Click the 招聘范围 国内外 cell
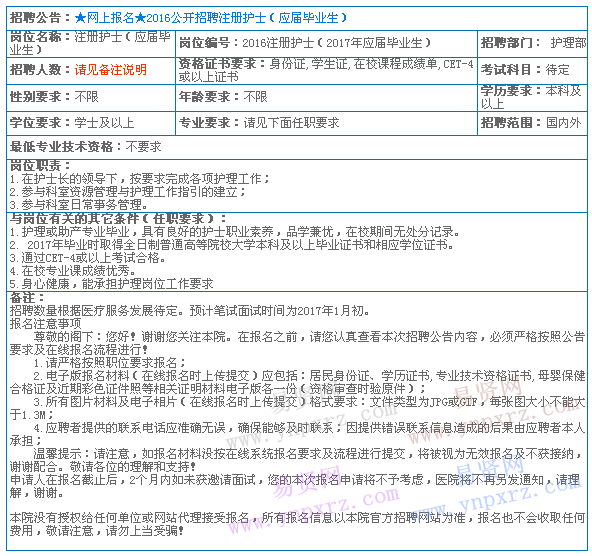This screenshot has height=556, width=592. (532, 123)
